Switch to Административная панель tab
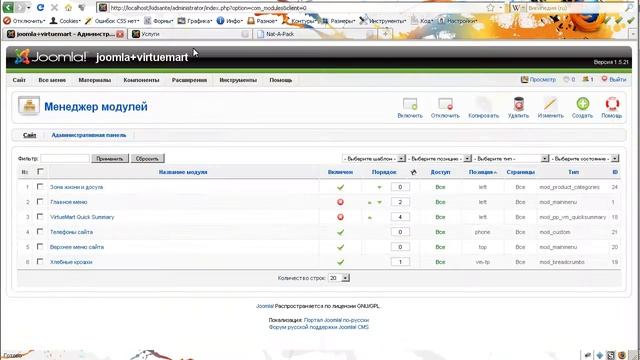This screenshot has height=360, width=640. point(89,135)
